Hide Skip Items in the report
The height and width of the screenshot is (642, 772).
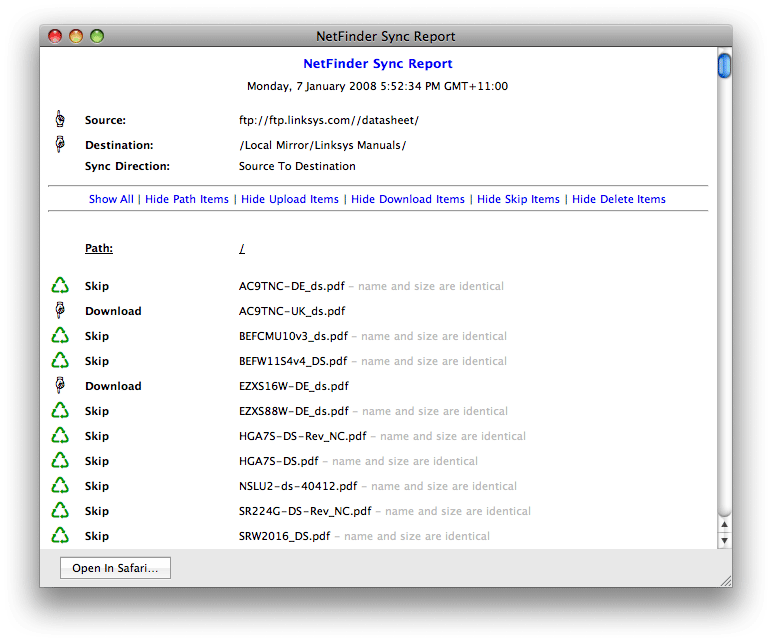(x=518, y=199)
